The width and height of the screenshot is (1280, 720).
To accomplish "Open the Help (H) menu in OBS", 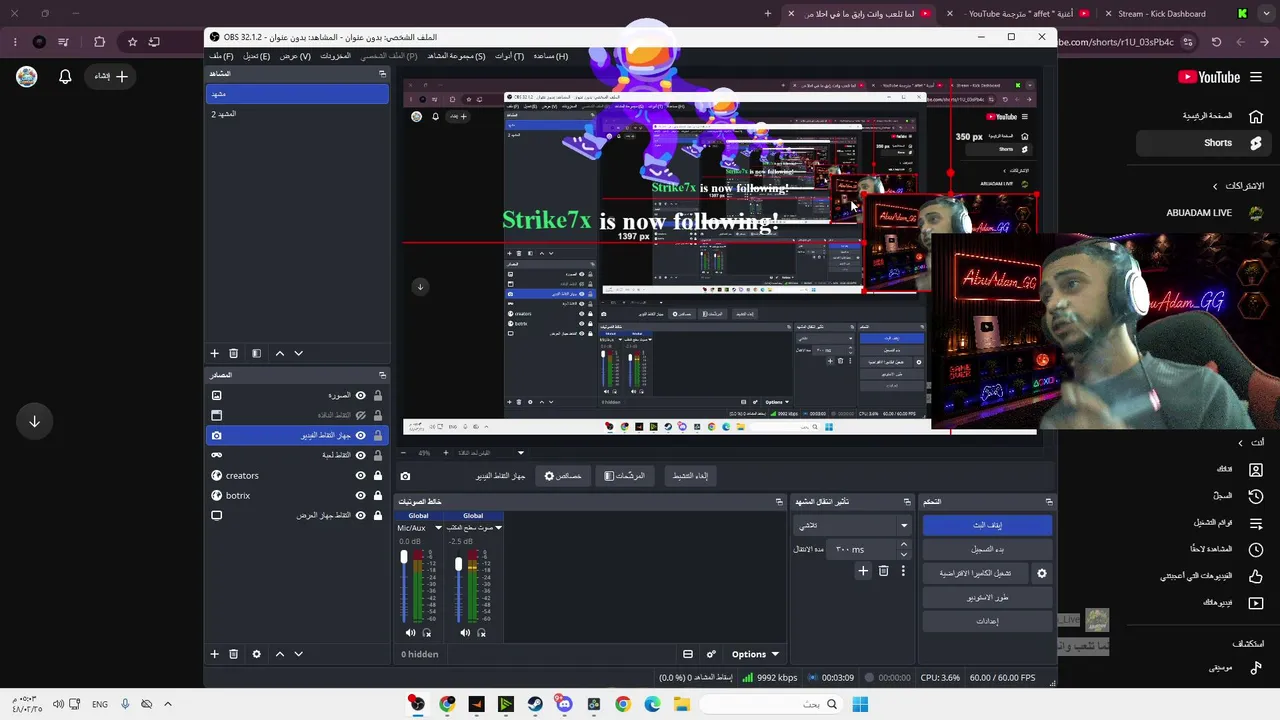I will click(x=550, y=56).
